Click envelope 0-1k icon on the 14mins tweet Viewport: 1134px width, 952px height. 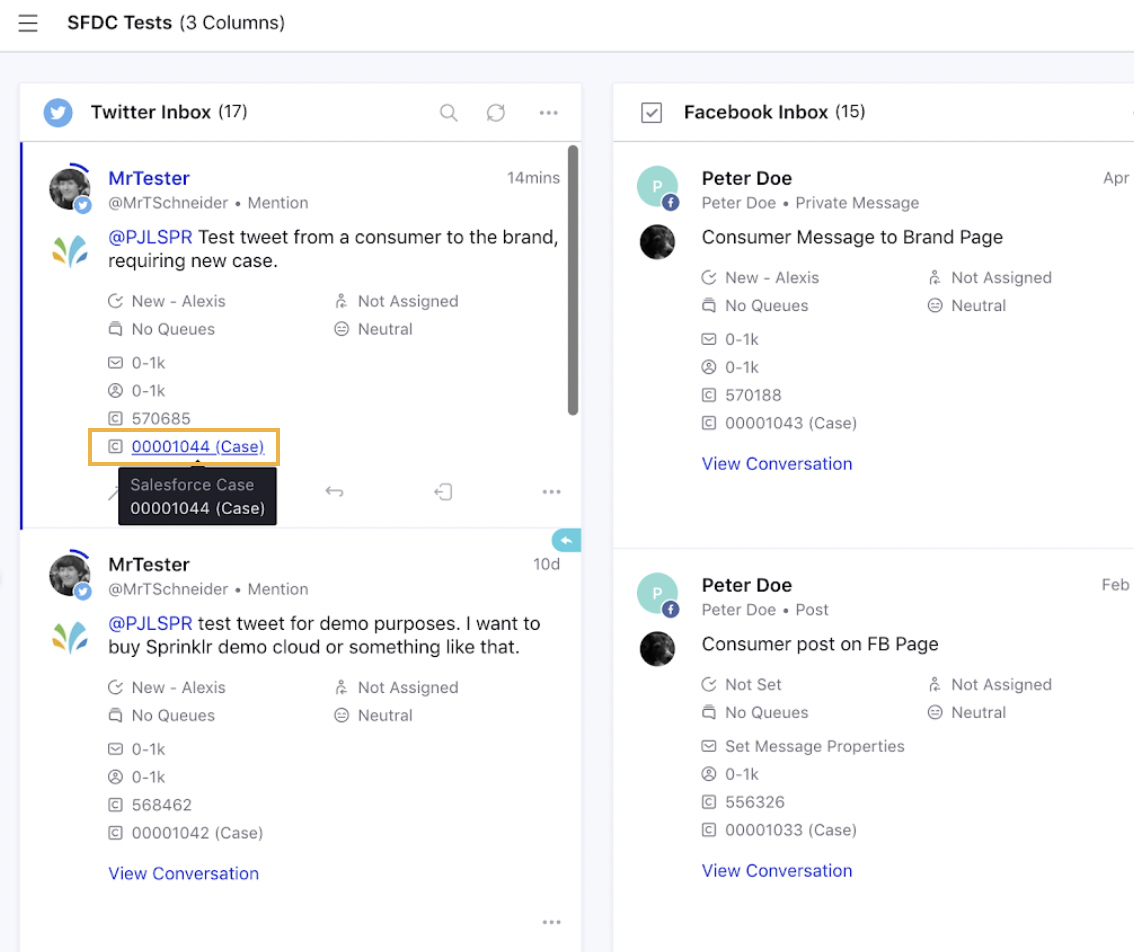click(115, 363)
